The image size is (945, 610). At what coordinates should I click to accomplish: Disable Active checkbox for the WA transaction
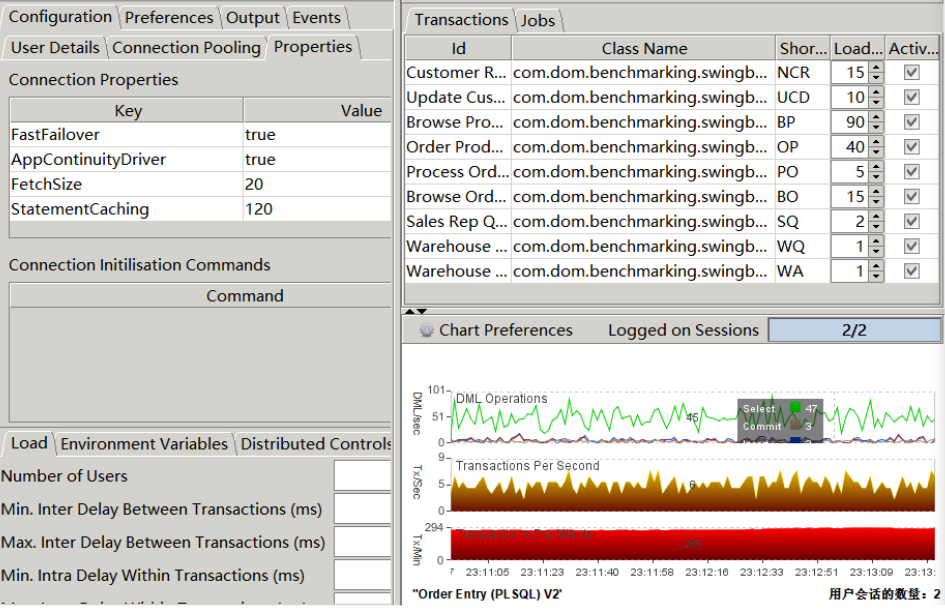[911, 271]
